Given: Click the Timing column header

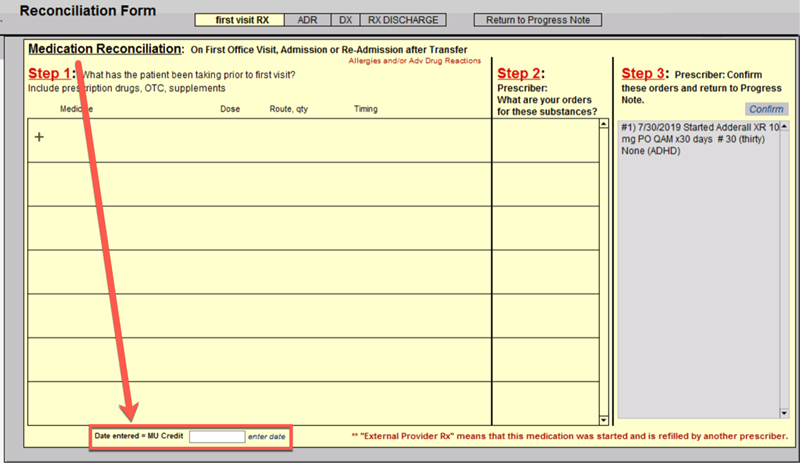Looking at the screenshot, I should click(x=365, y=109).
